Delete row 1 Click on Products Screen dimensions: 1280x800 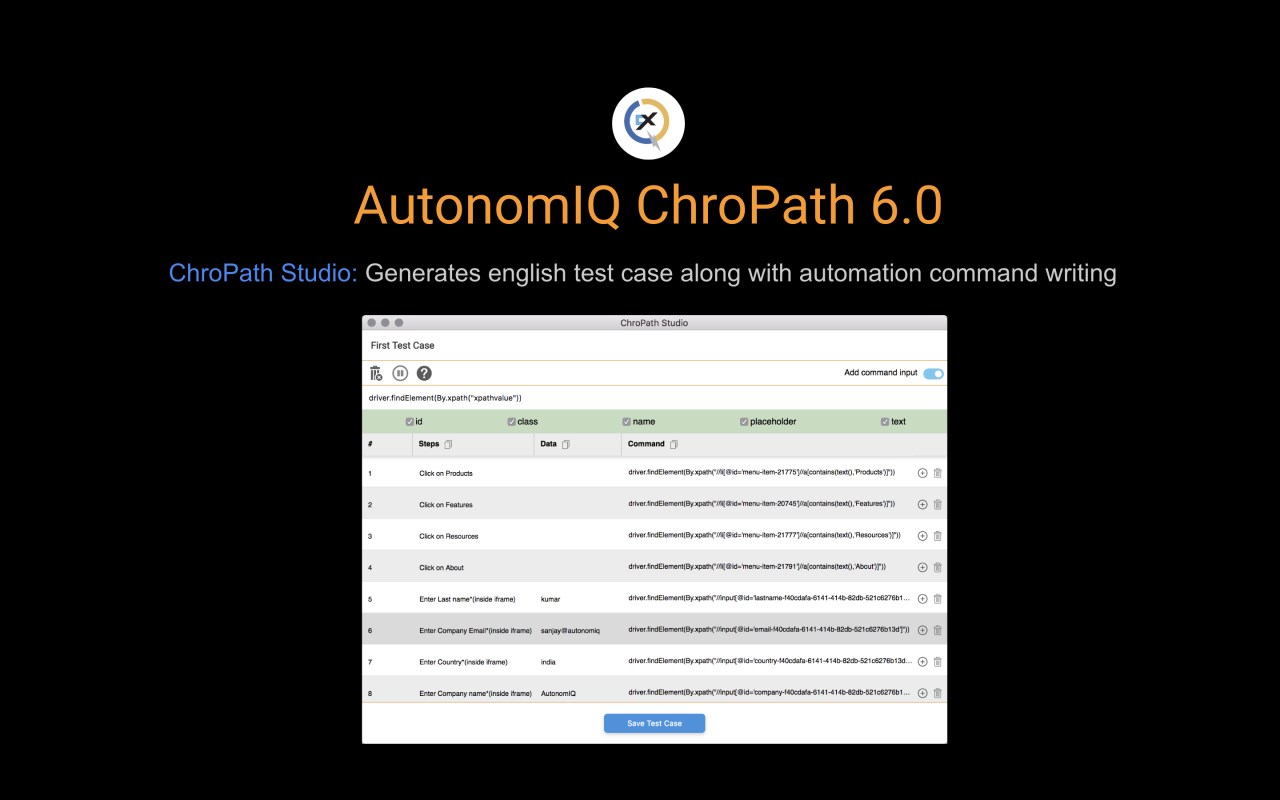938,473
